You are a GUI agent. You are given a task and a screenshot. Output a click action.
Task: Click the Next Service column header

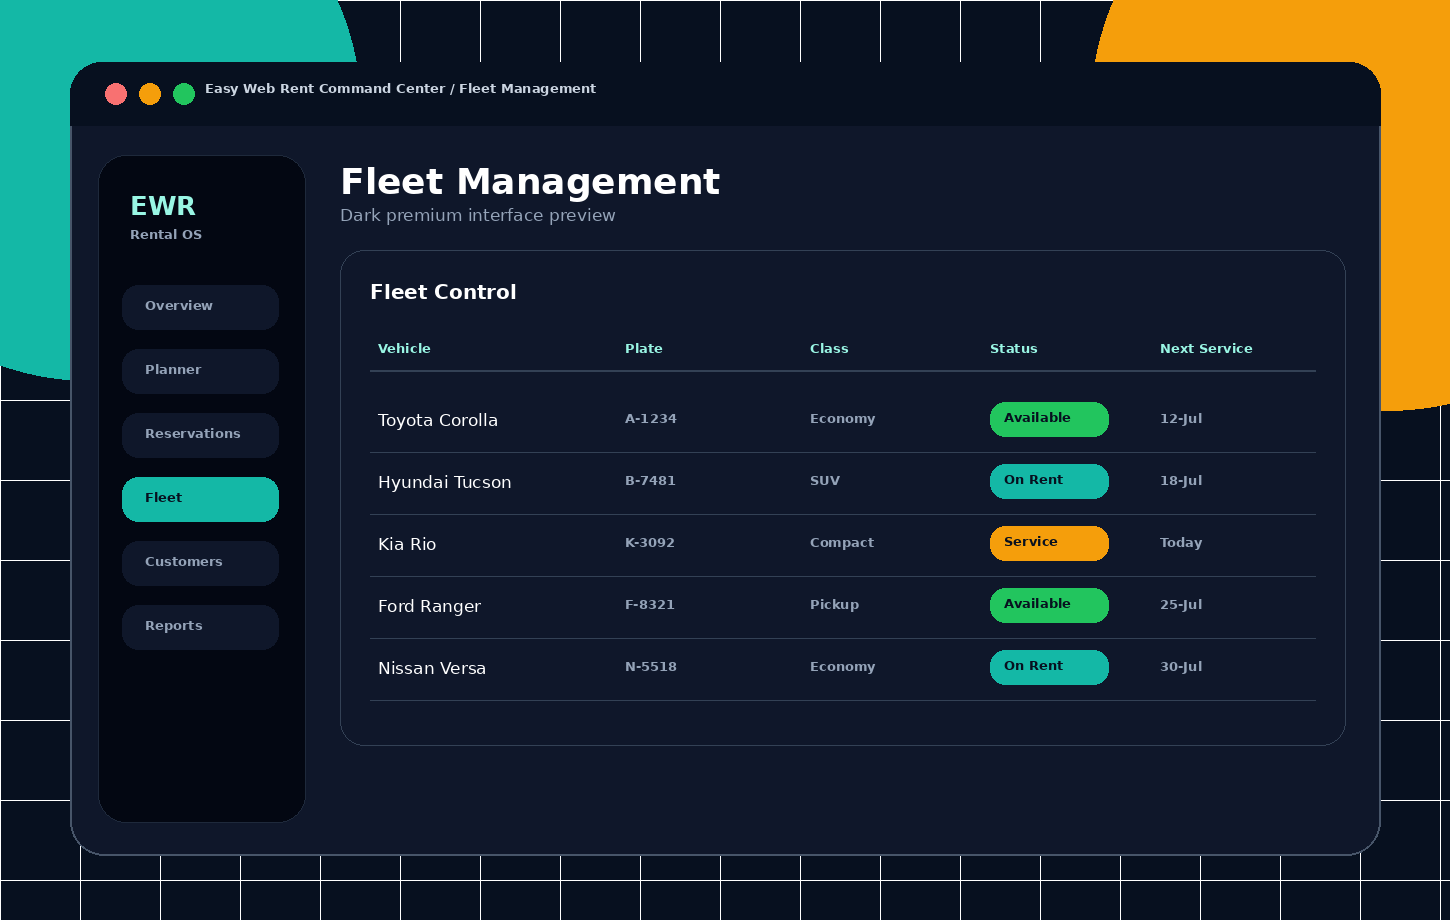pos(1206,349)
